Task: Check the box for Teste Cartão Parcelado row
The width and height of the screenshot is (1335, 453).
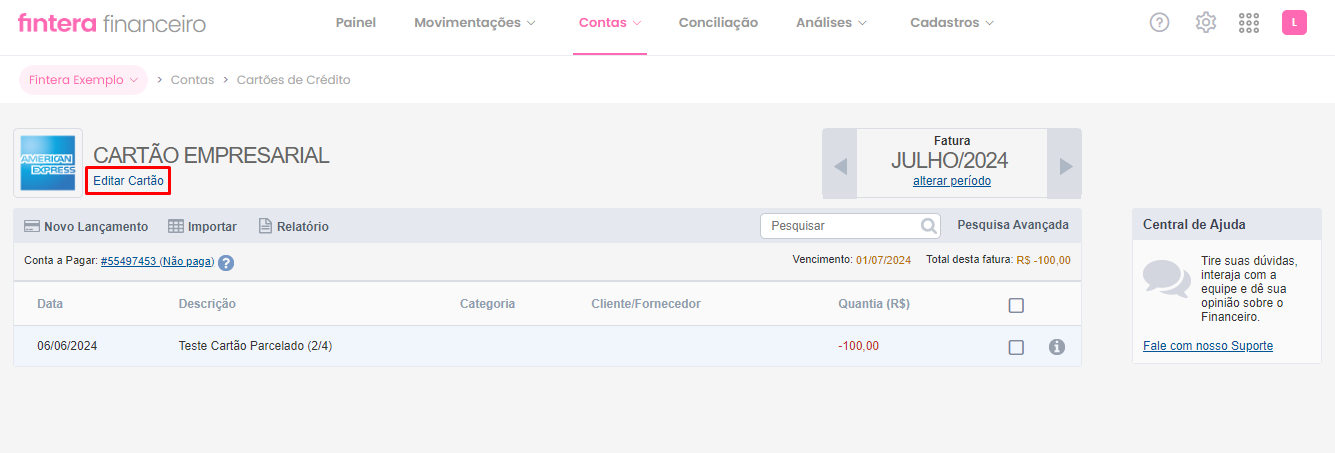Action: pos(1016,347)
